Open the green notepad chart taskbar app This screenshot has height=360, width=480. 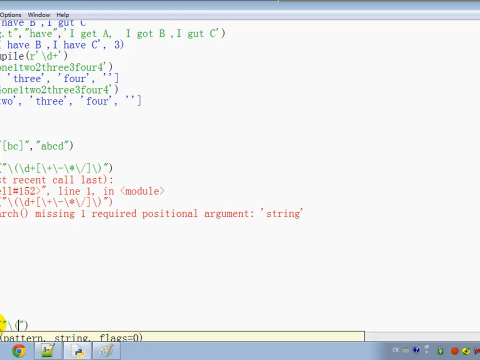click(x=48, y=351)
